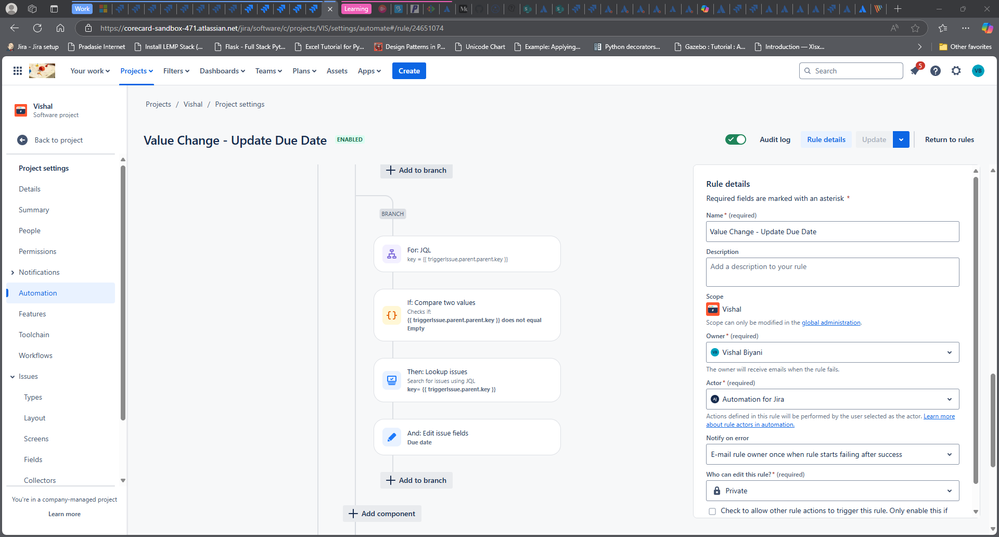
Task: Open Permissions in the sidebar
Action: click(38, 252)
